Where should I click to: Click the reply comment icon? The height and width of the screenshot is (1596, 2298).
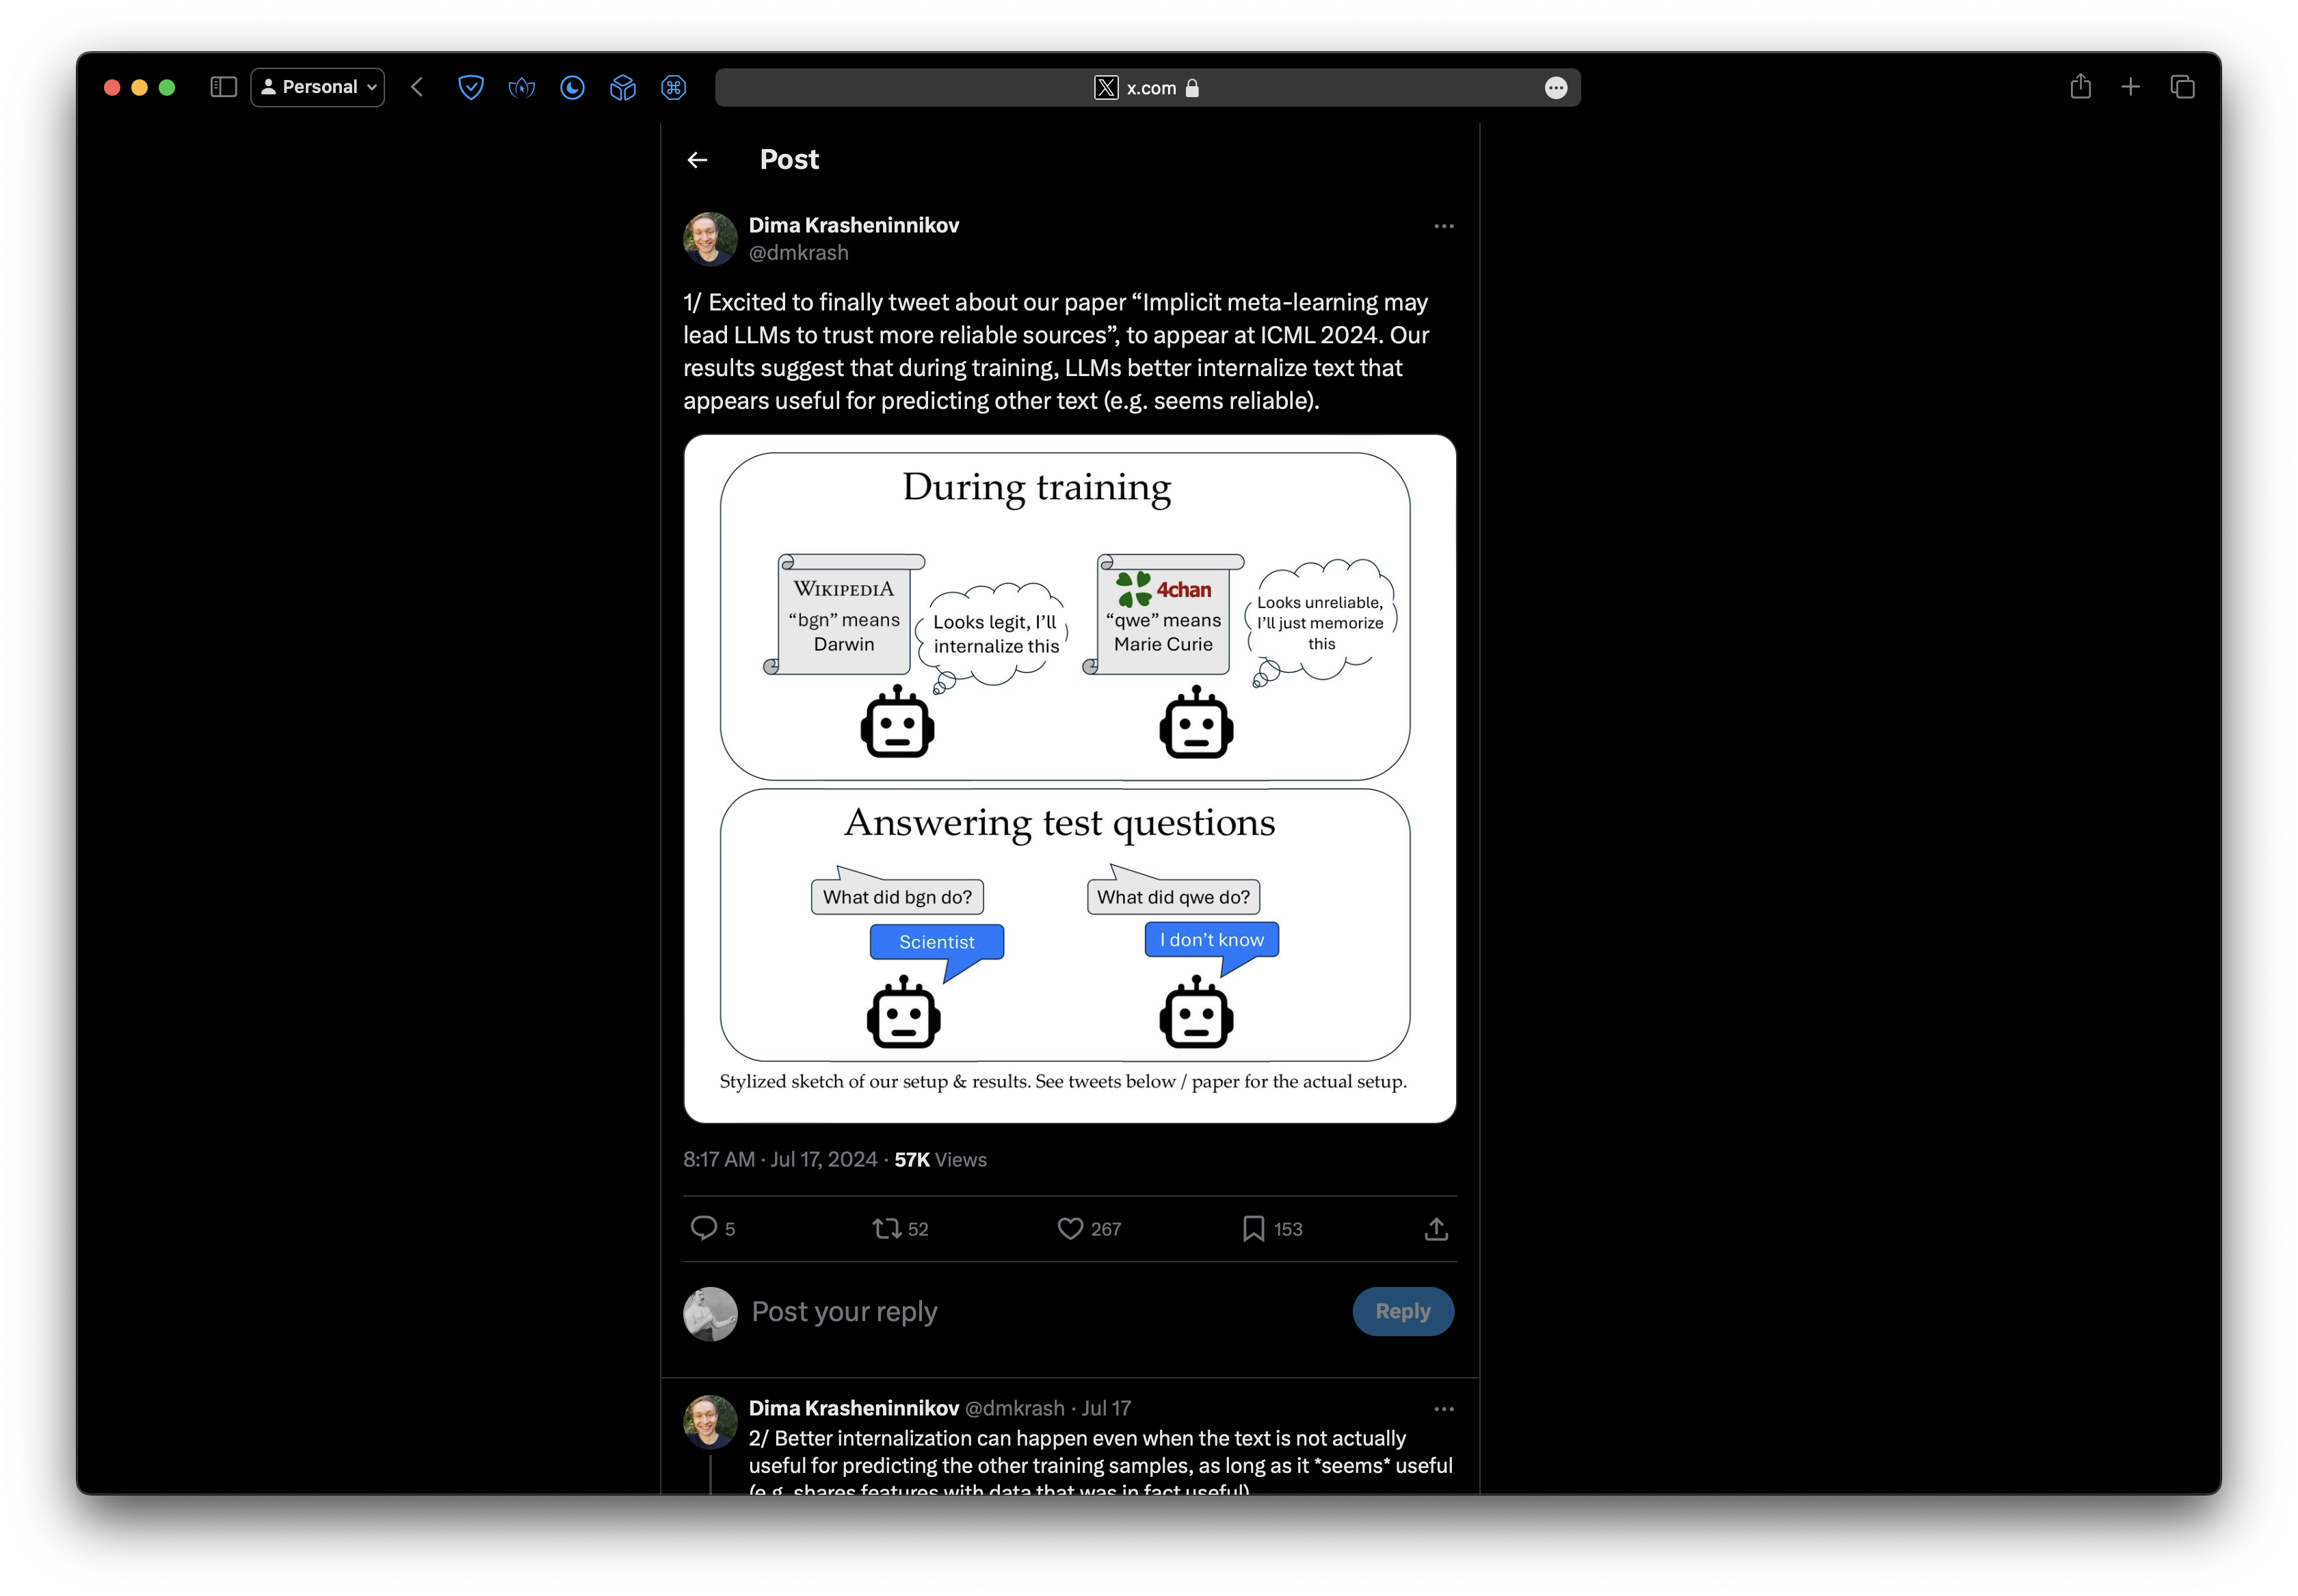[x=704, y=1227]
